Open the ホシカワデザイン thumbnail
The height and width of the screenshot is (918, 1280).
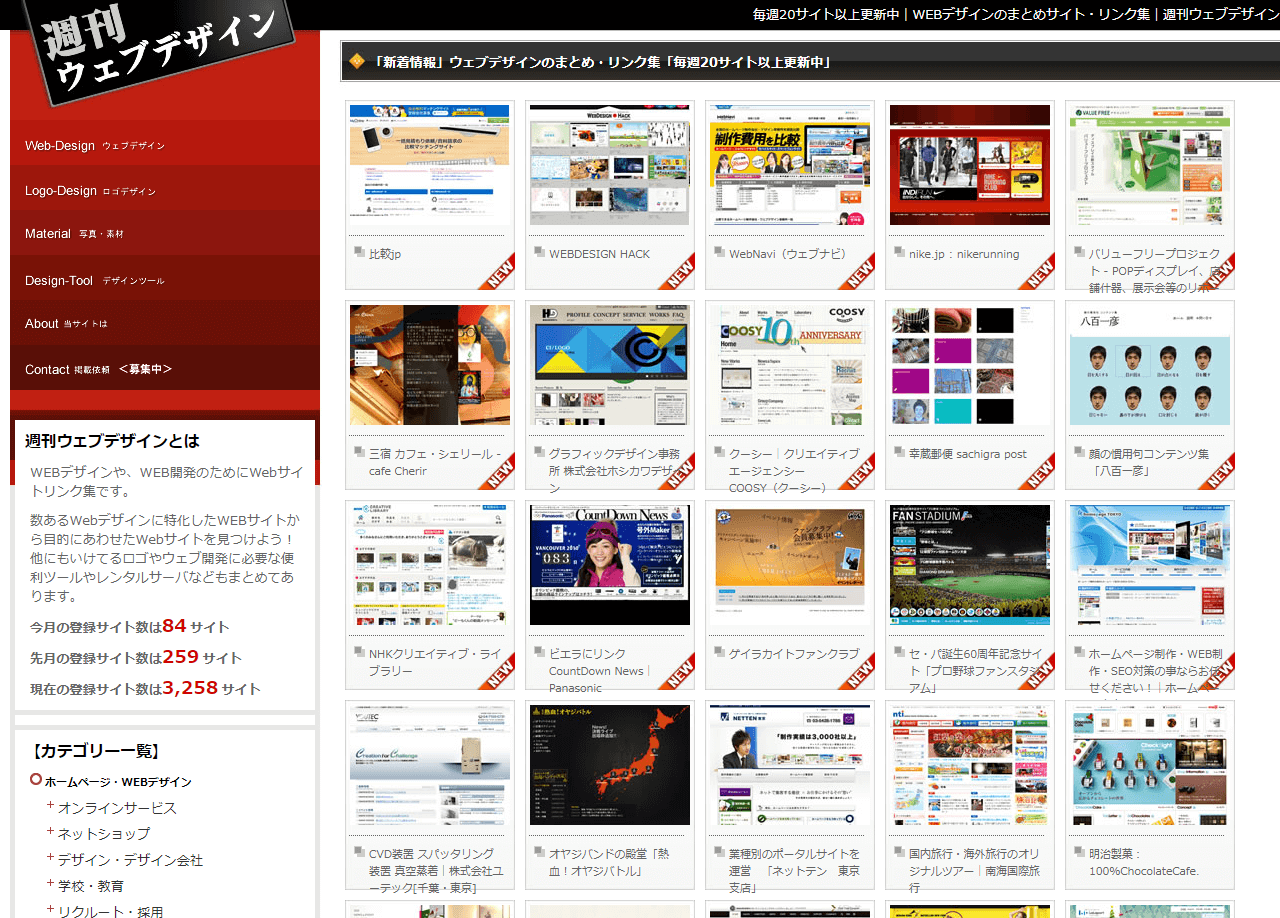(610, 365)
